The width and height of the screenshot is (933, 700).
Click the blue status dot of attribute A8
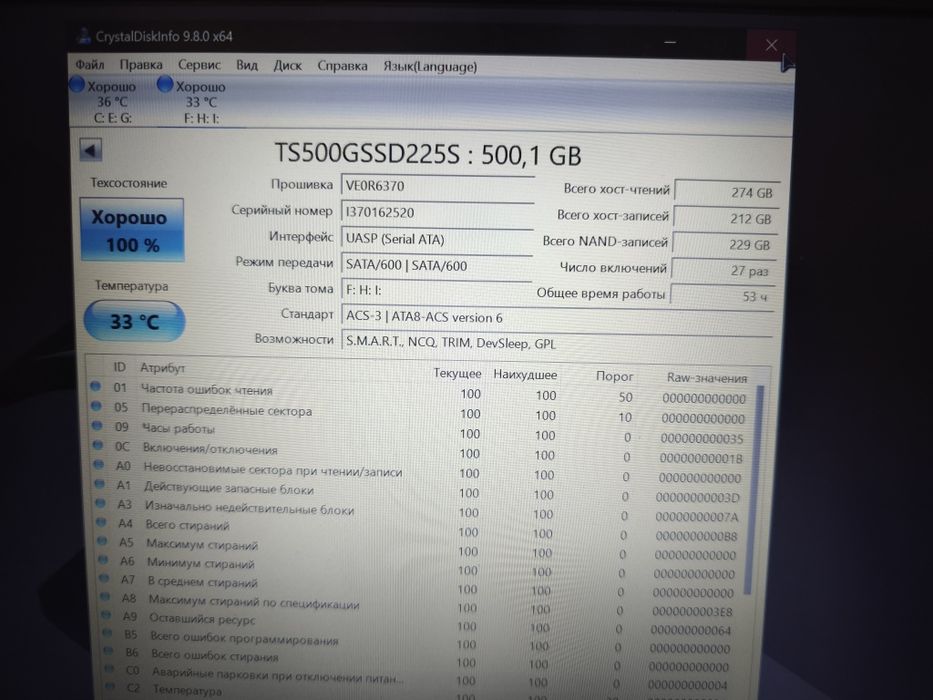pos(105,596)
